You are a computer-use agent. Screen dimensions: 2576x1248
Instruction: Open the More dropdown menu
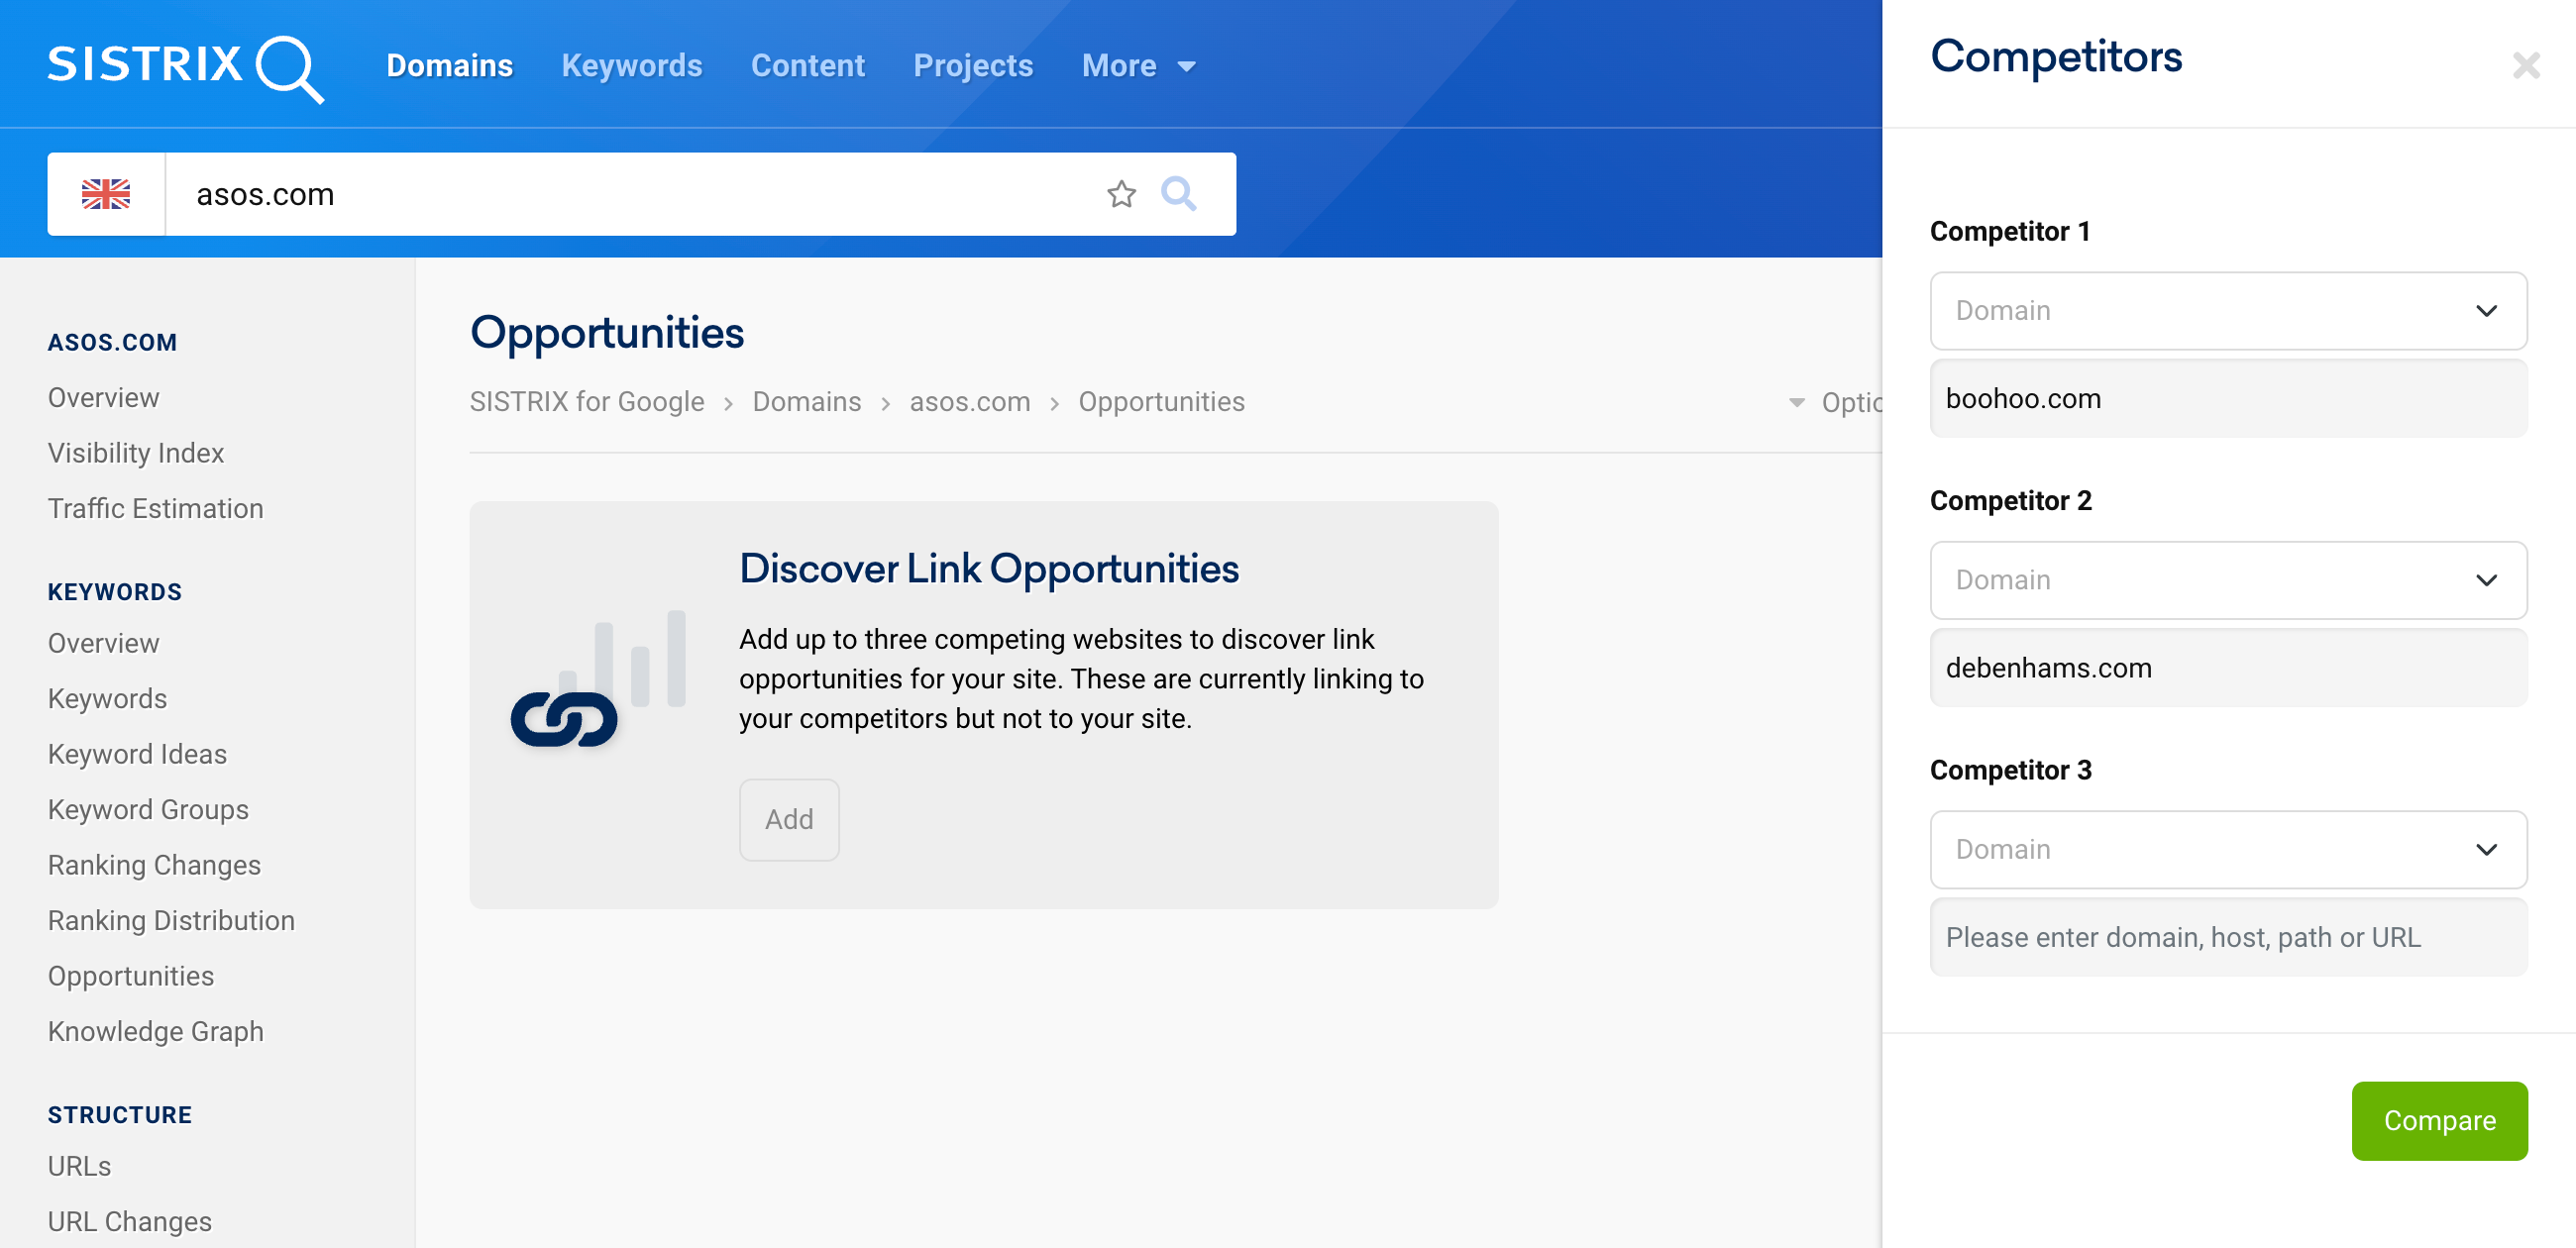(1140, 65)
